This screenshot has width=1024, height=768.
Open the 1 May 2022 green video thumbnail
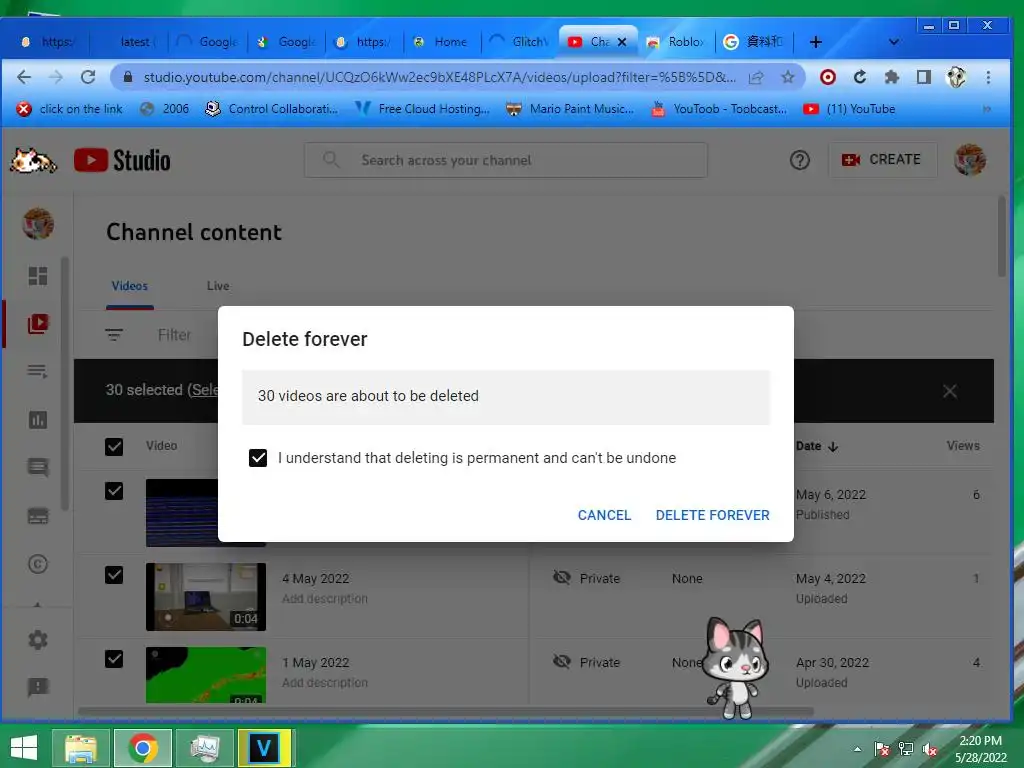[206, 675]
